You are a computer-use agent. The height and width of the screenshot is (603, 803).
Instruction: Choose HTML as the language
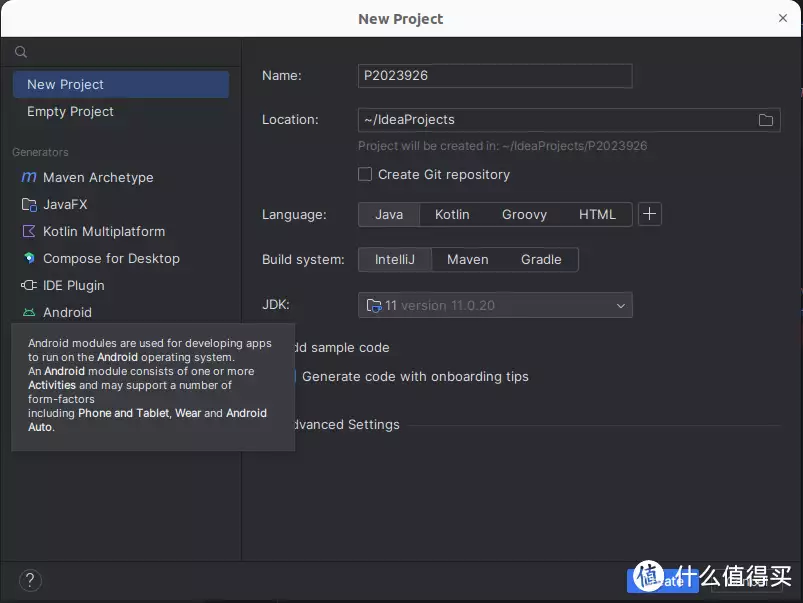click(597, 214)
